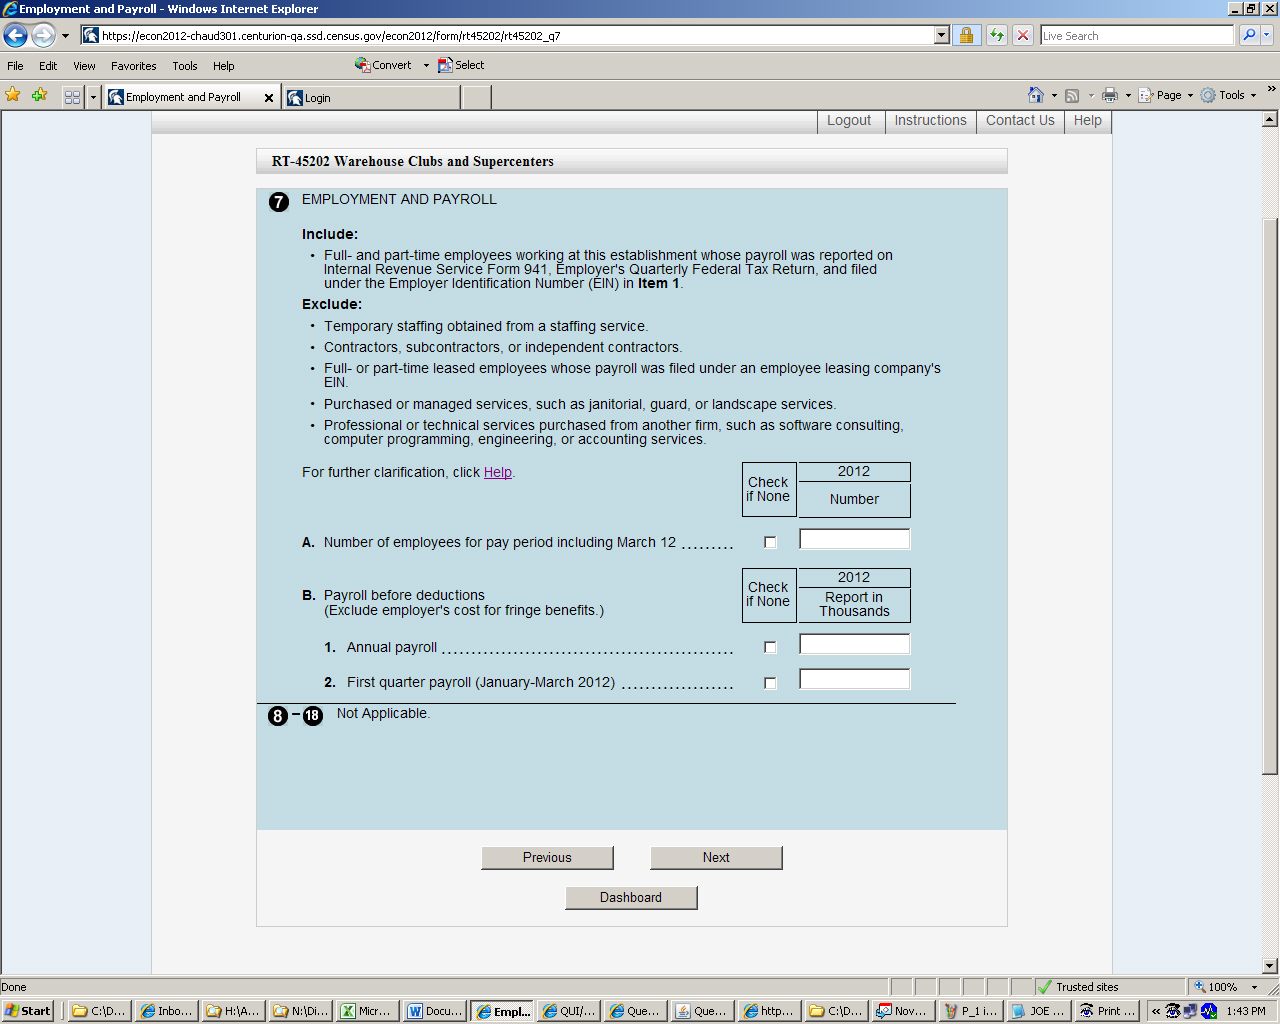Click the Home icon in command bar
The height and width of the screenshot is (1024, 1280).
point(1036,95)
